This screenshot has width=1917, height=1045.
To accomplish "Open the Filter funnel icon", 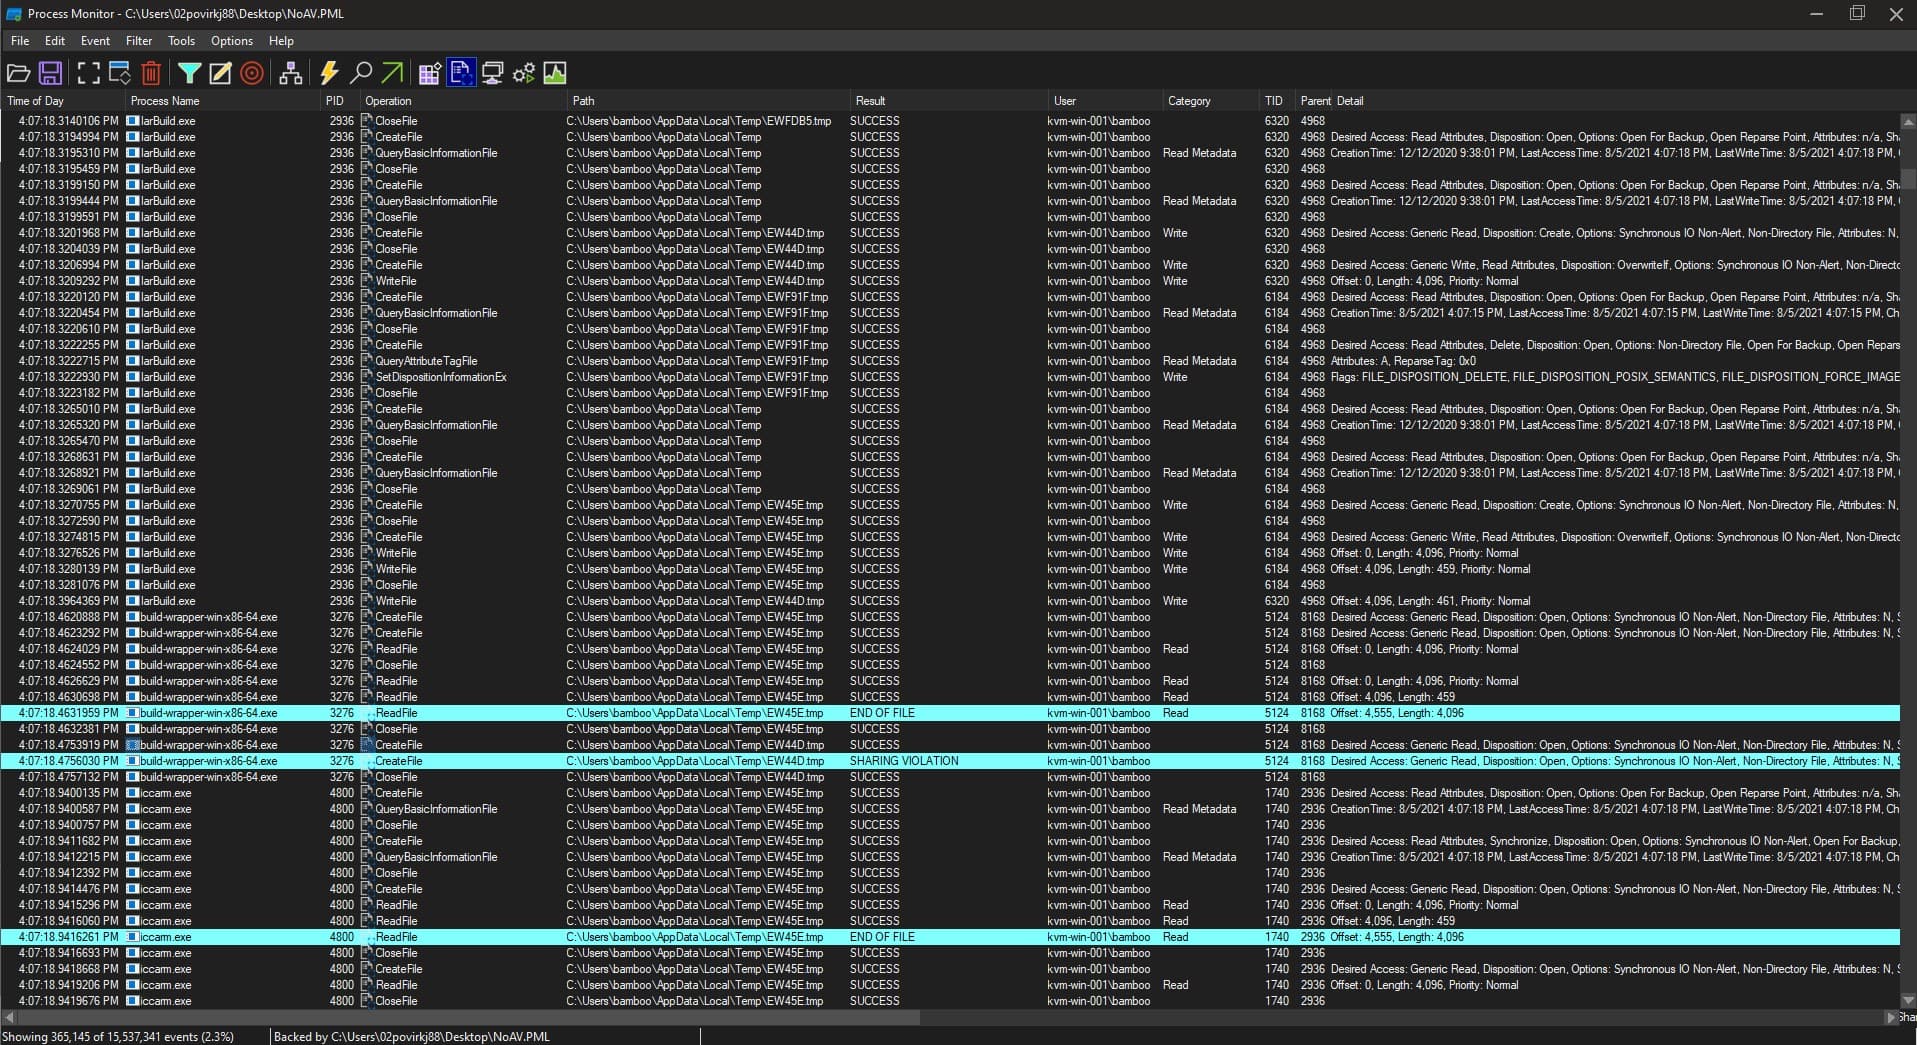I will coord(189,73).
